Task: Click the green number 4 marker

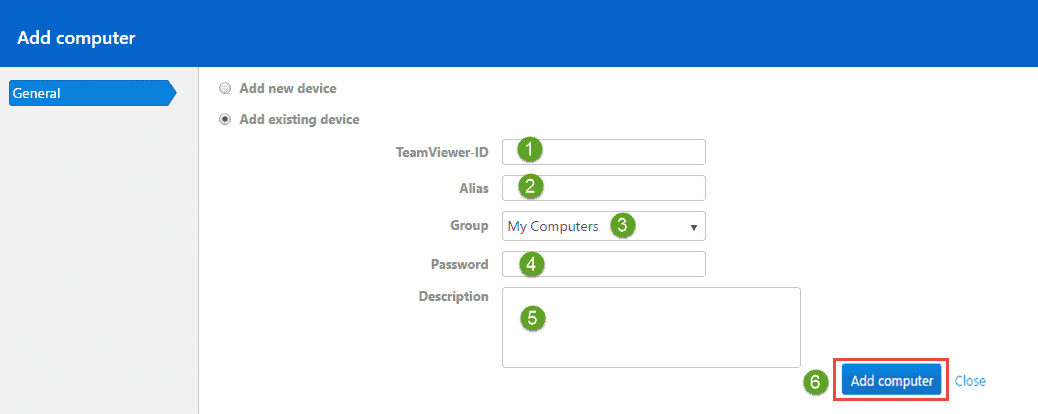Action: tap(531, 264)
